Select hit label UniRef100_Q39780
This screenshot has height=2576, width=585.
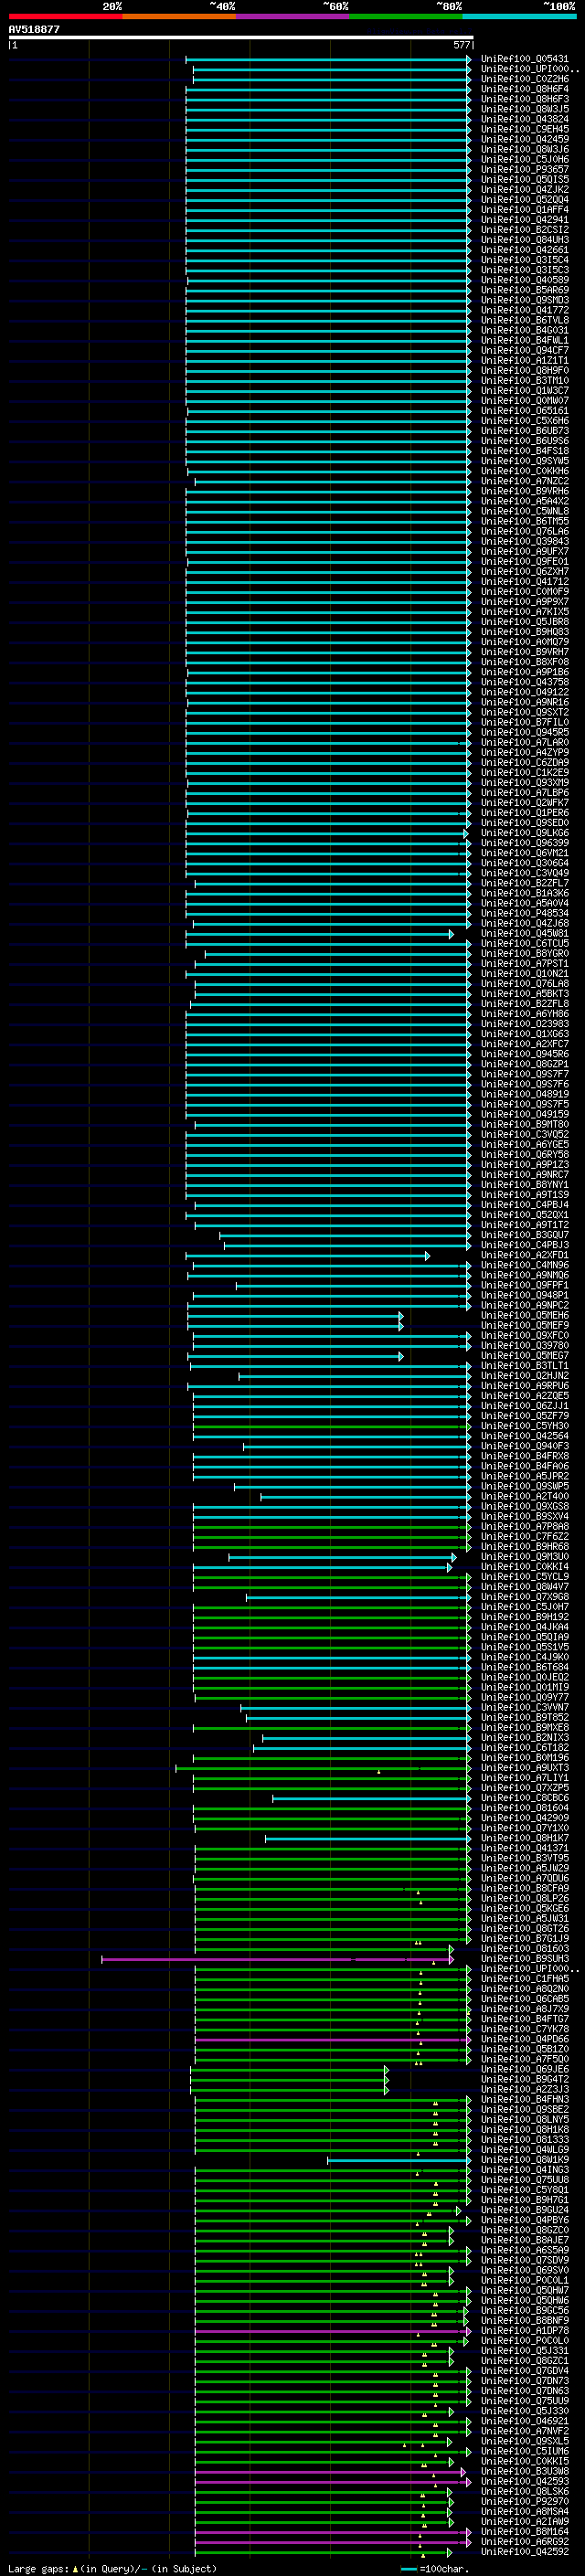click(x=525, y=1346)
